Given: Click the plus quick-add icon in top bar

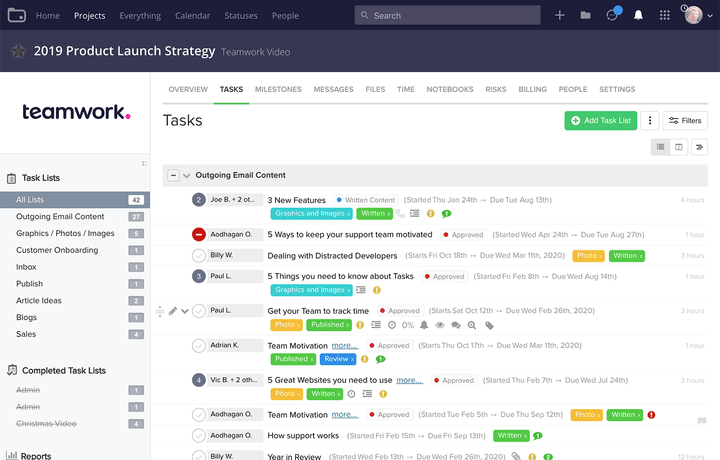Looking at the screenshot, I should [559, 15].
